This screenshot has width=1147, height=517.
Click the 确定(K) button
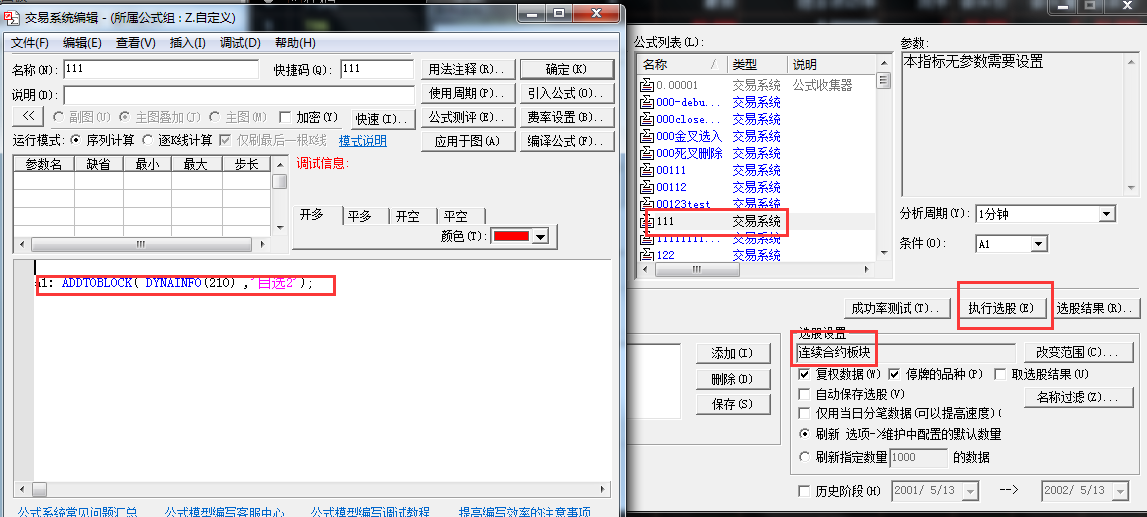click(567, 69)
